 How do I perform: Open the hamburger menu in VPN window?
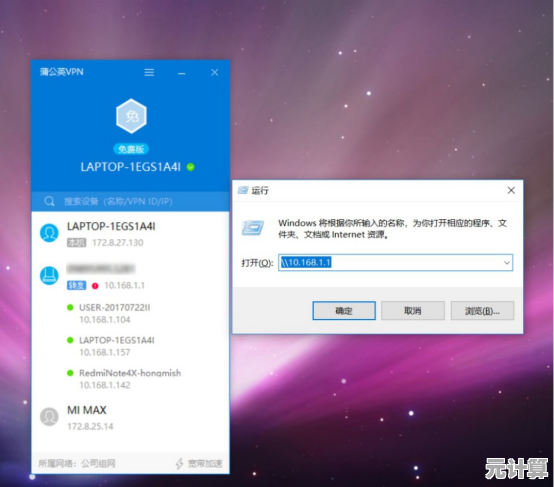pyautogui.click(x=149, y=72)
